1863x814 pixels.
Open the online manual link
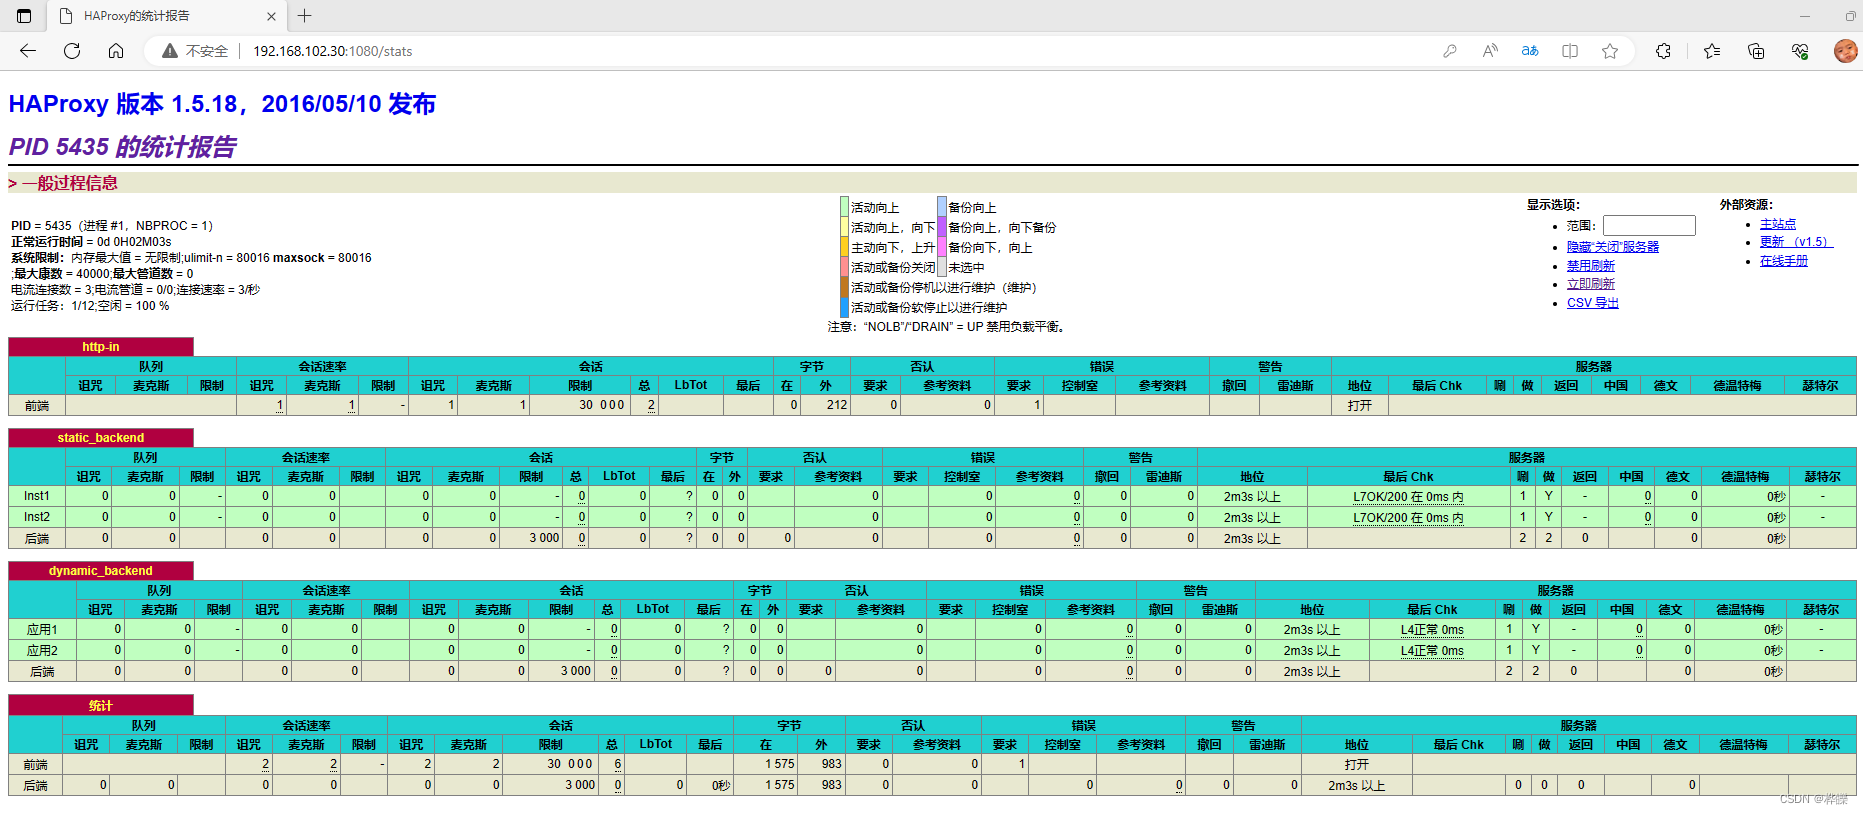click(1783, 261)
